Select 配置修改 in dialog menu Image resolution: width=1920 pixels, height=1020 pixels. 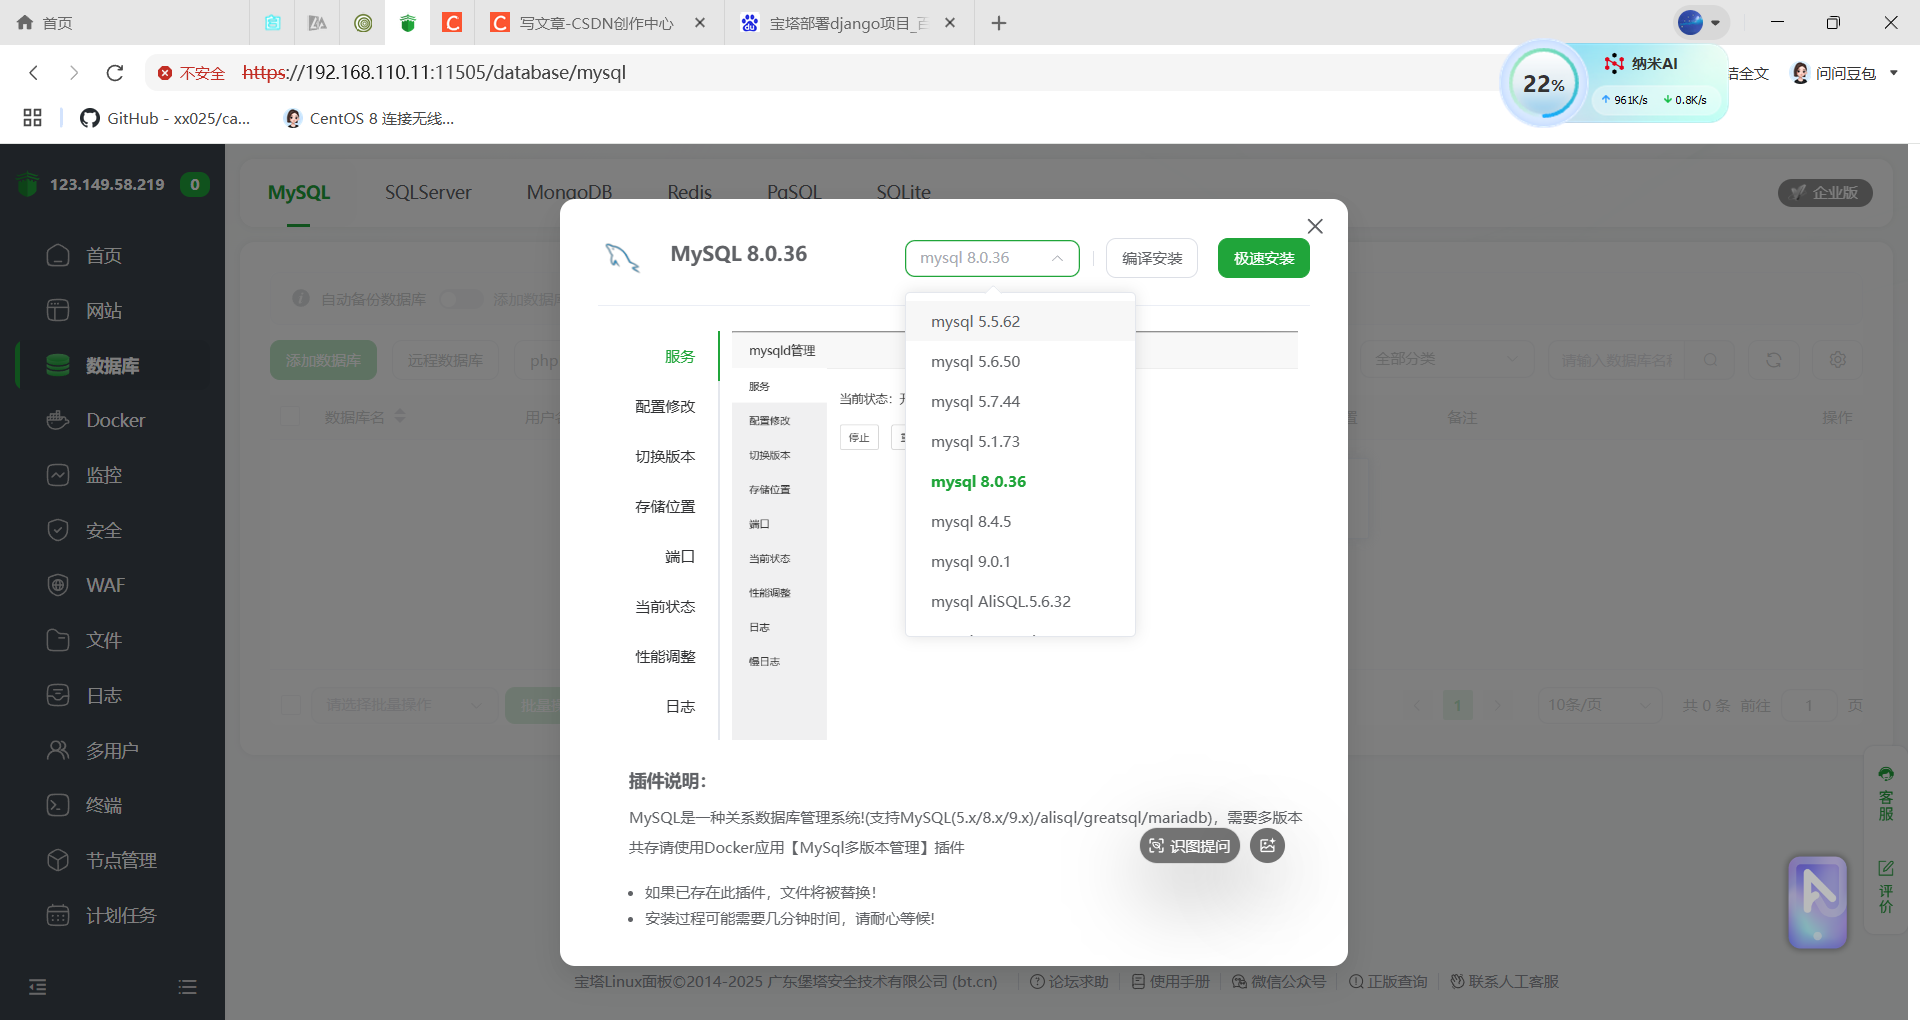pos(665,406)
